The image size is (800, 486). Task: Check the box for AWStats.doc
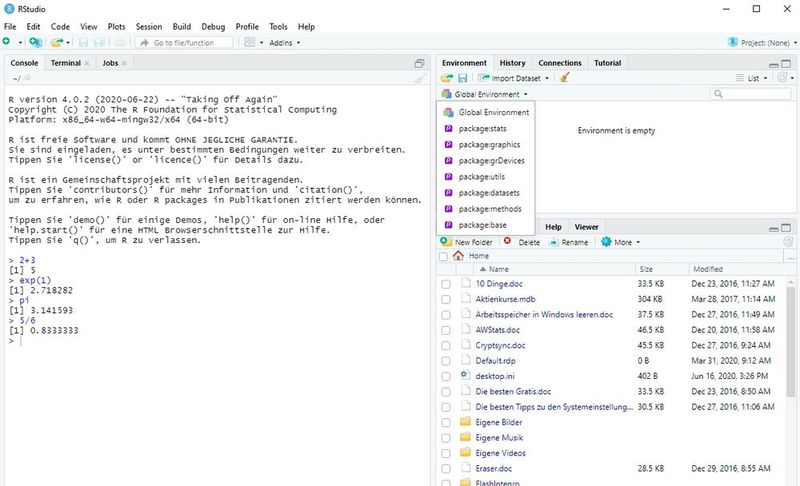[446, 330]
